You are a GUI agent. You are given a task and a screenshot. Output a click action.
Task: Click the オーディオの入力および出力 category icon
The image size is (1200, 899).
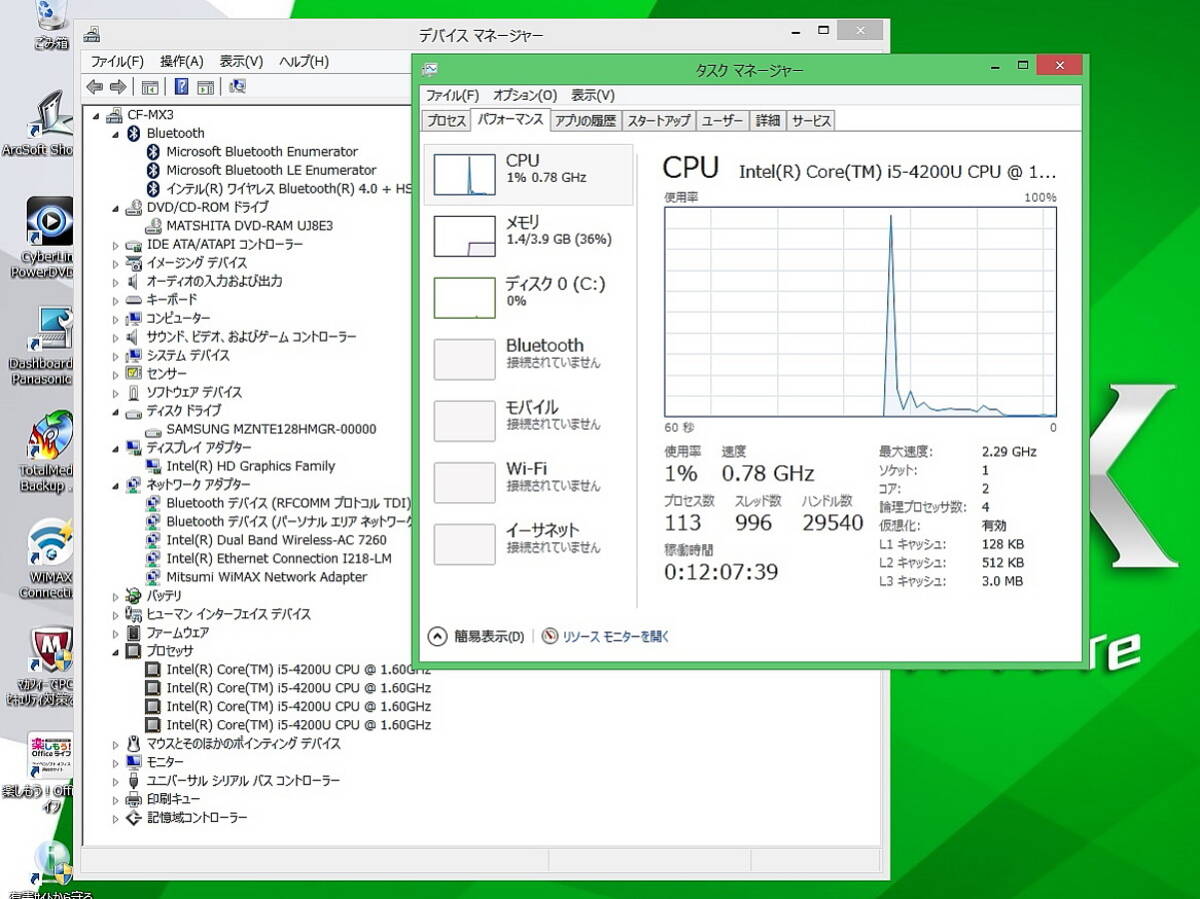134,282
